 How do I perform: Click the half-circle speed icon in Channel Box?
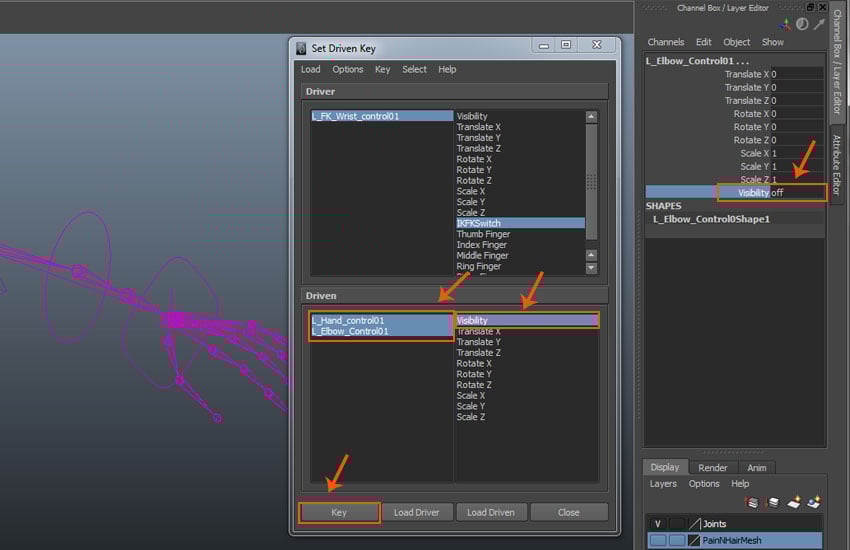[802, 24]
